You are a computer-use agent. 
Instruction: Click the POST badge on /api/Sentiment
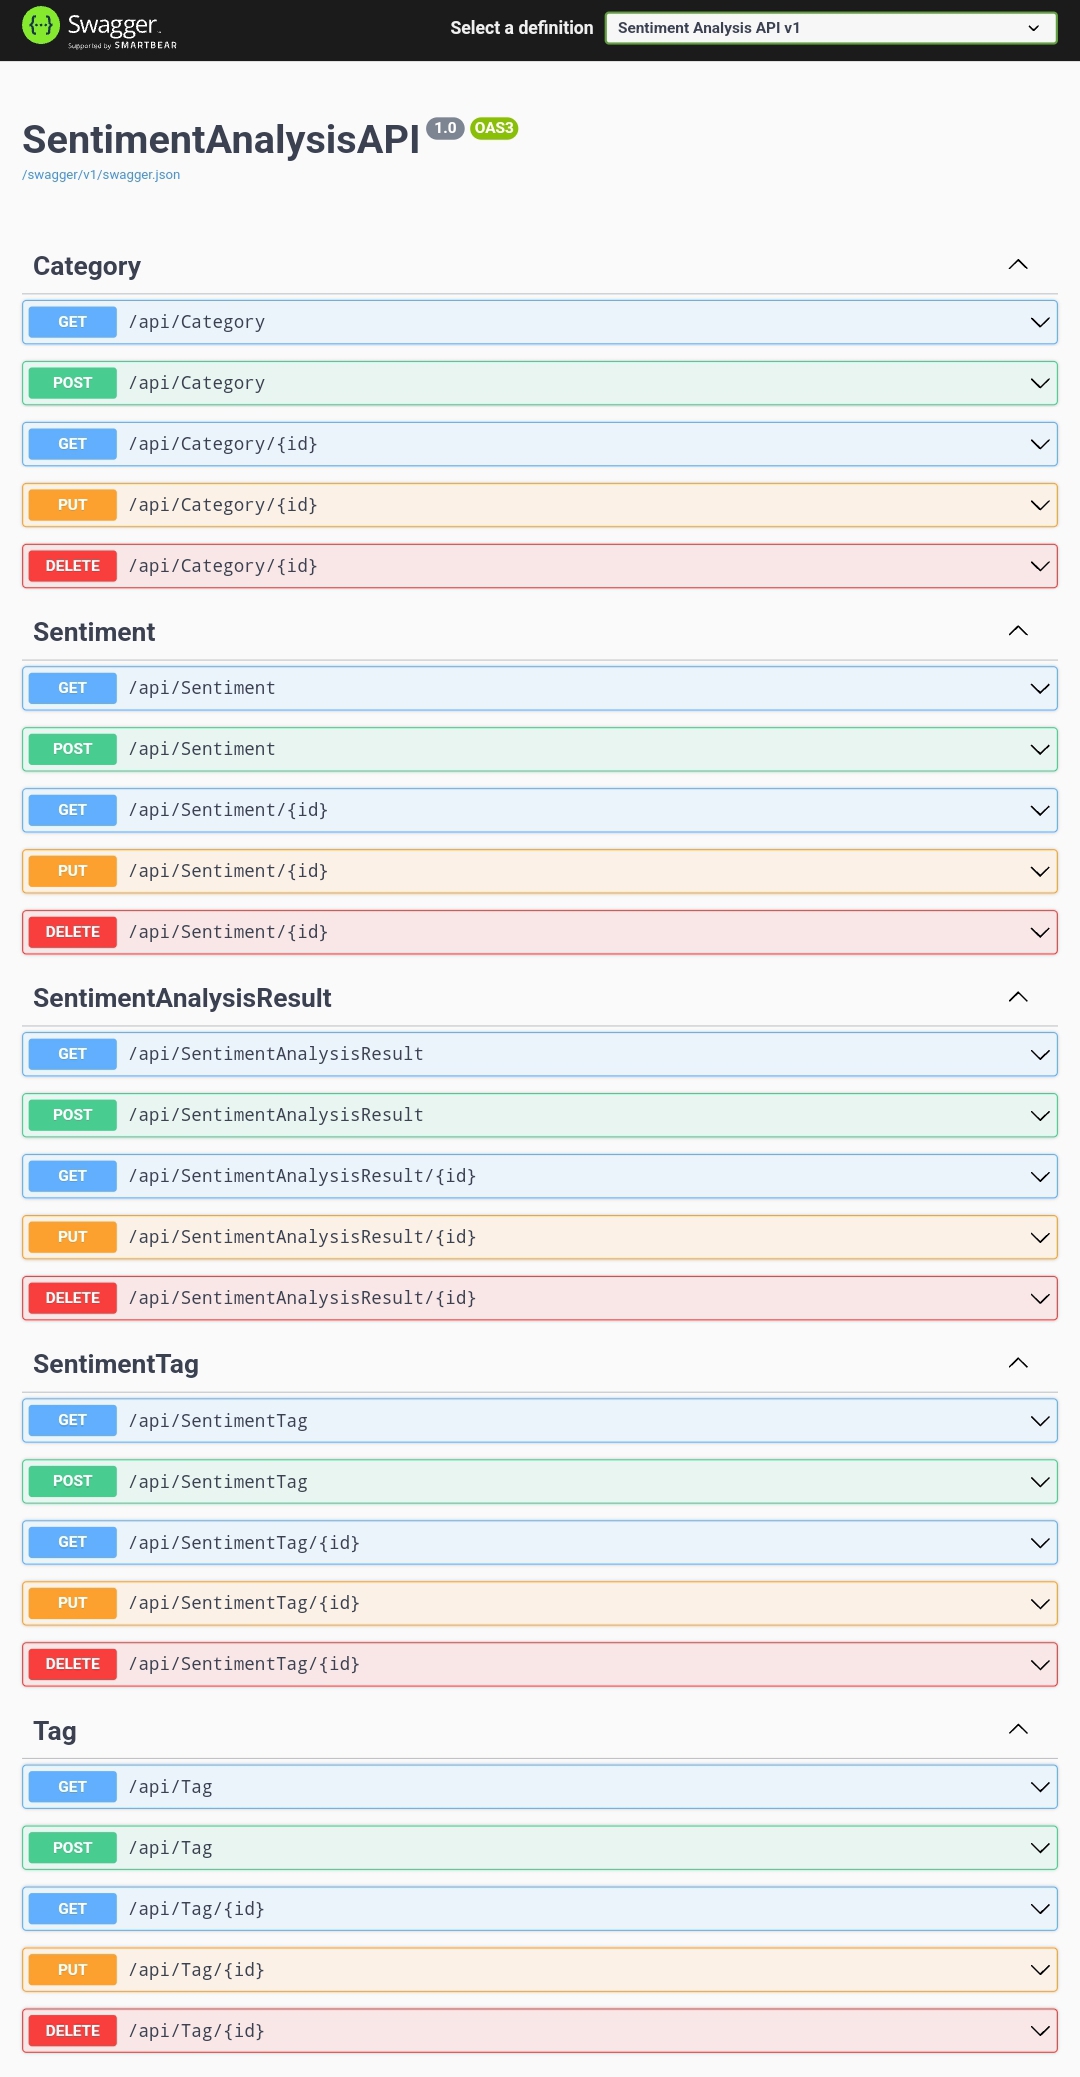[x=72, y=748]
